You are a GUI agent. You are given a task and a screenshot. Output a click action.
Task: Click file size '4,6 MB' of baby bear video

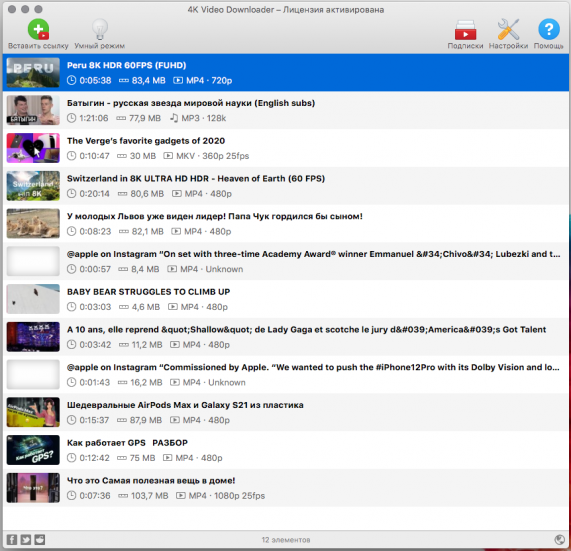[x=146, y=307]
